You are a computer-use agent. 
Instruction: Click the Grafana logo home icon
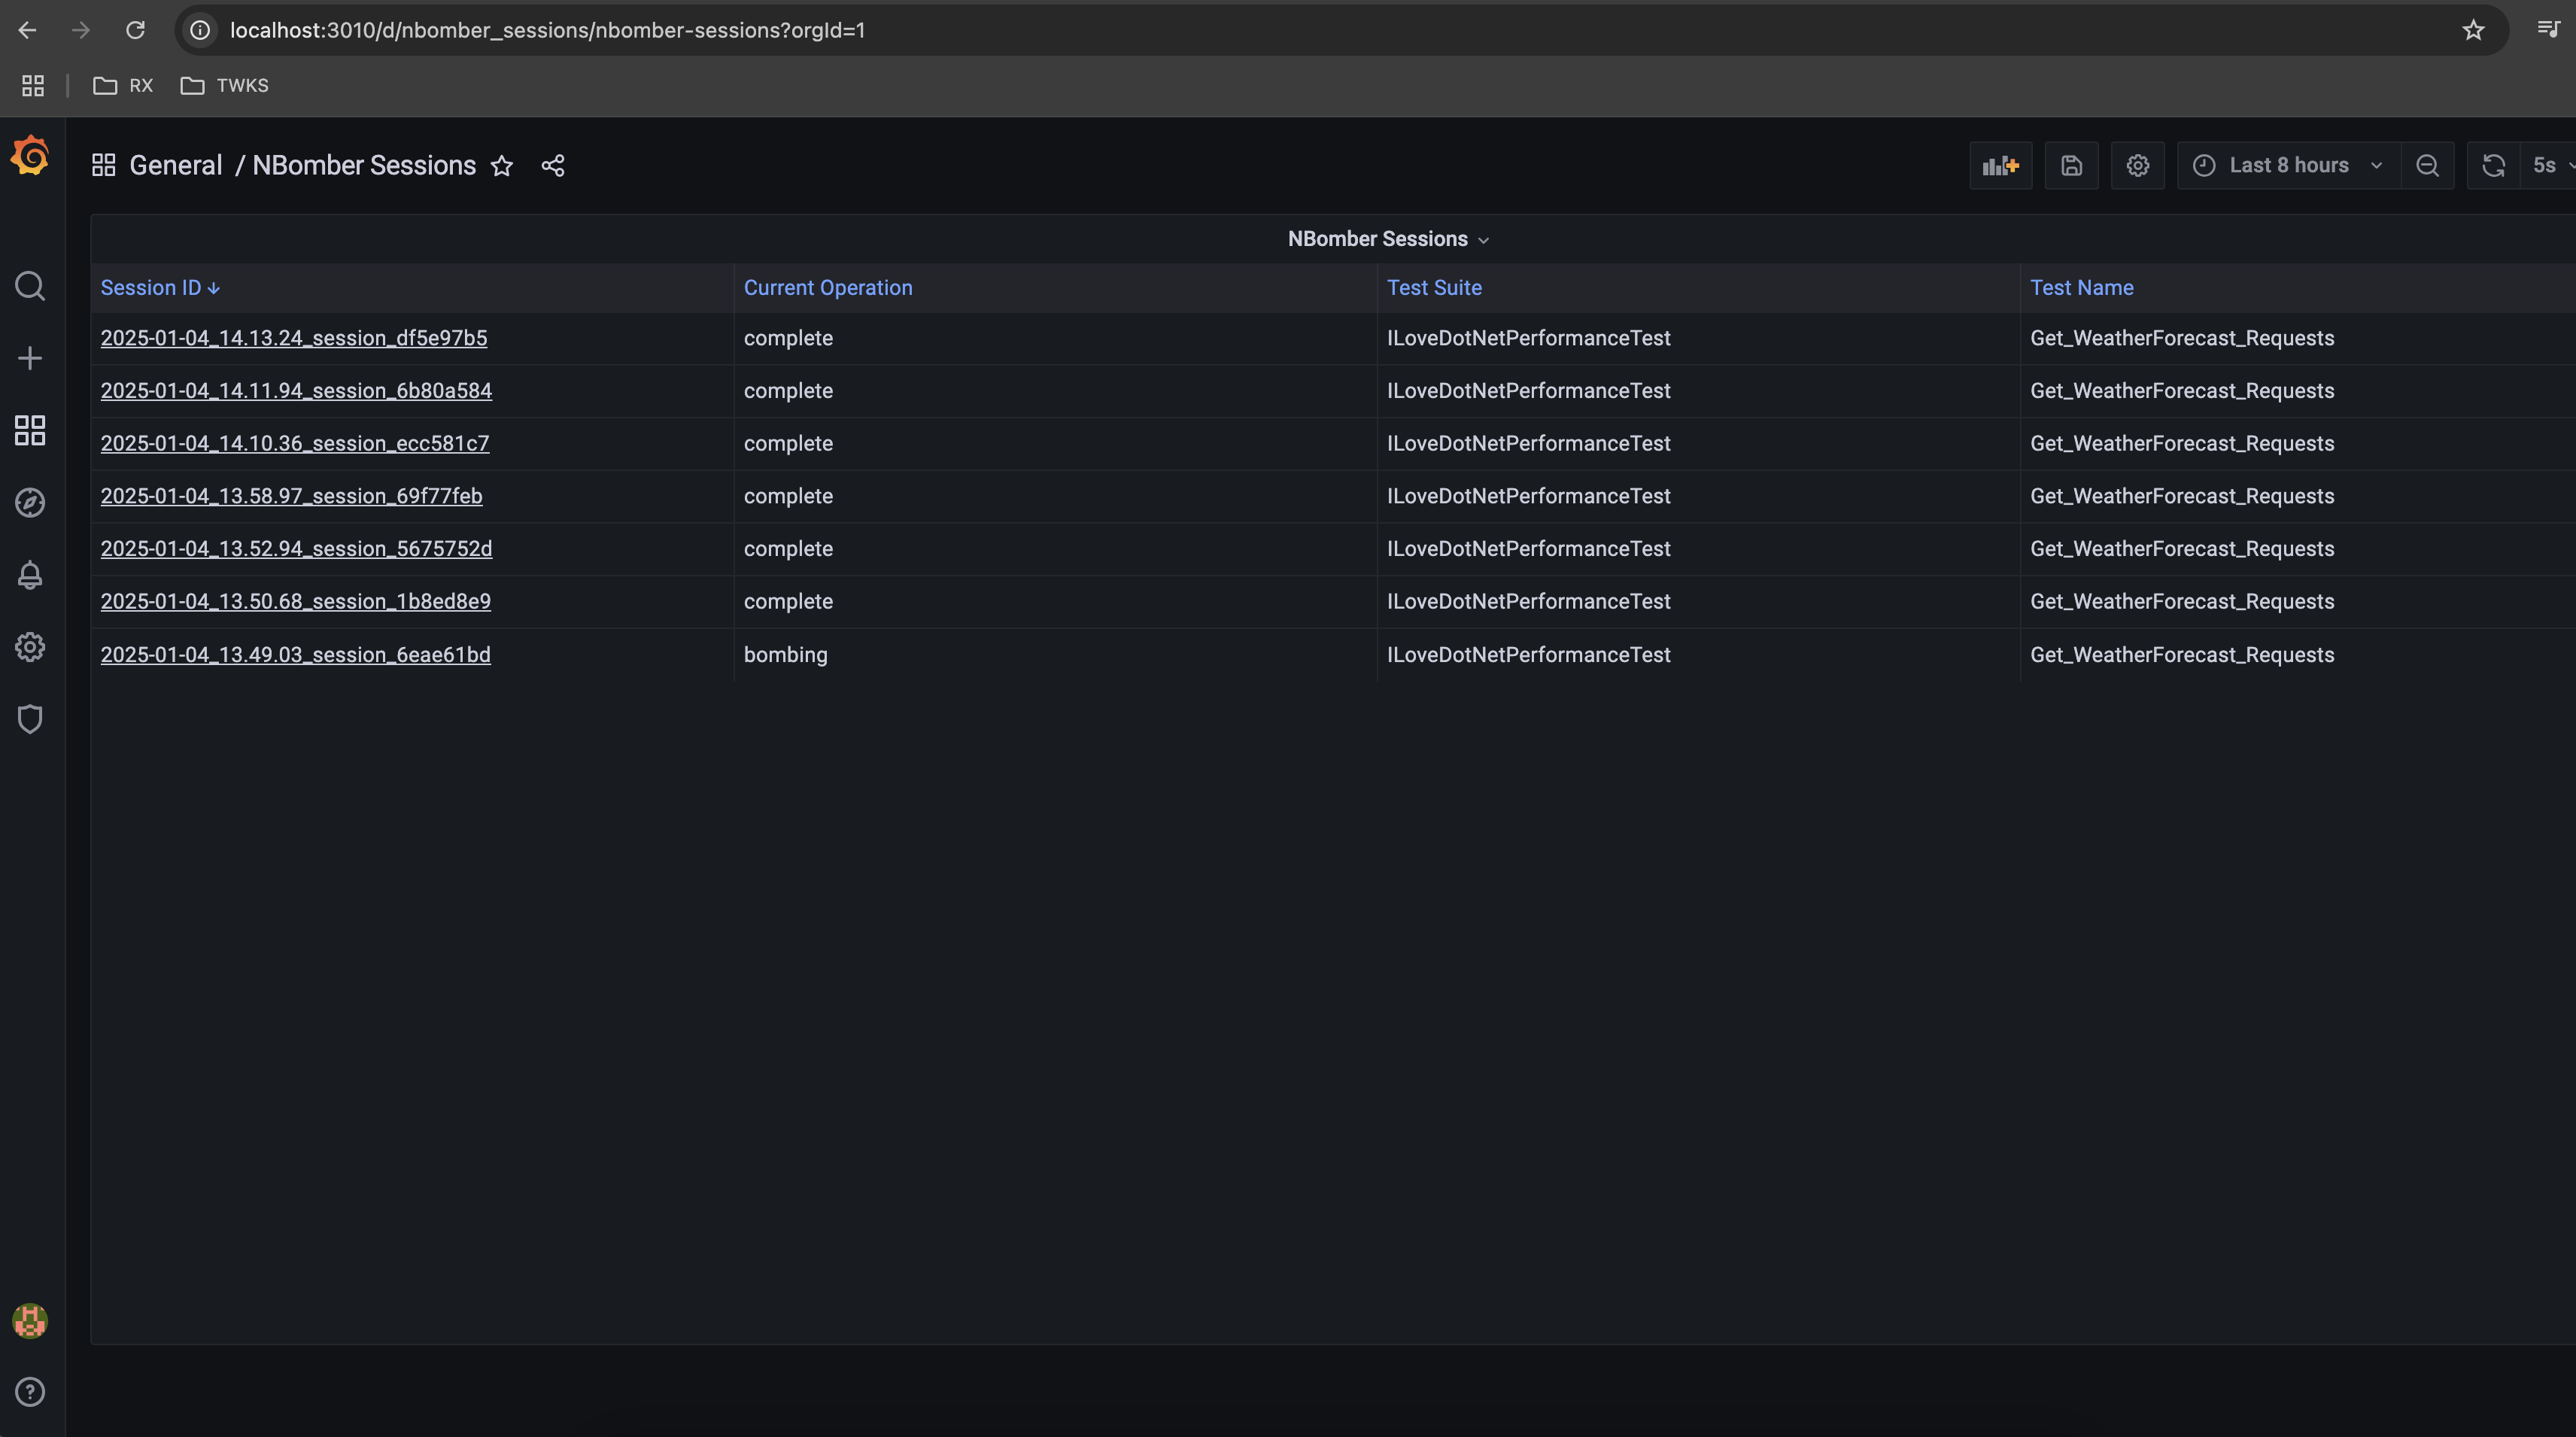(x=30, y=156)
